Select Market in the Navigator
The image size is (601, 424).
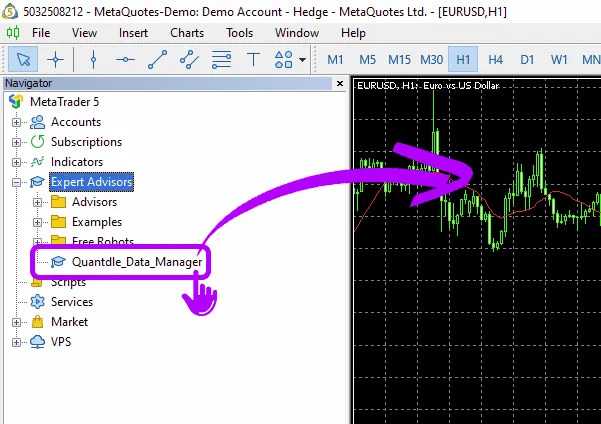(x=69, y=322)
